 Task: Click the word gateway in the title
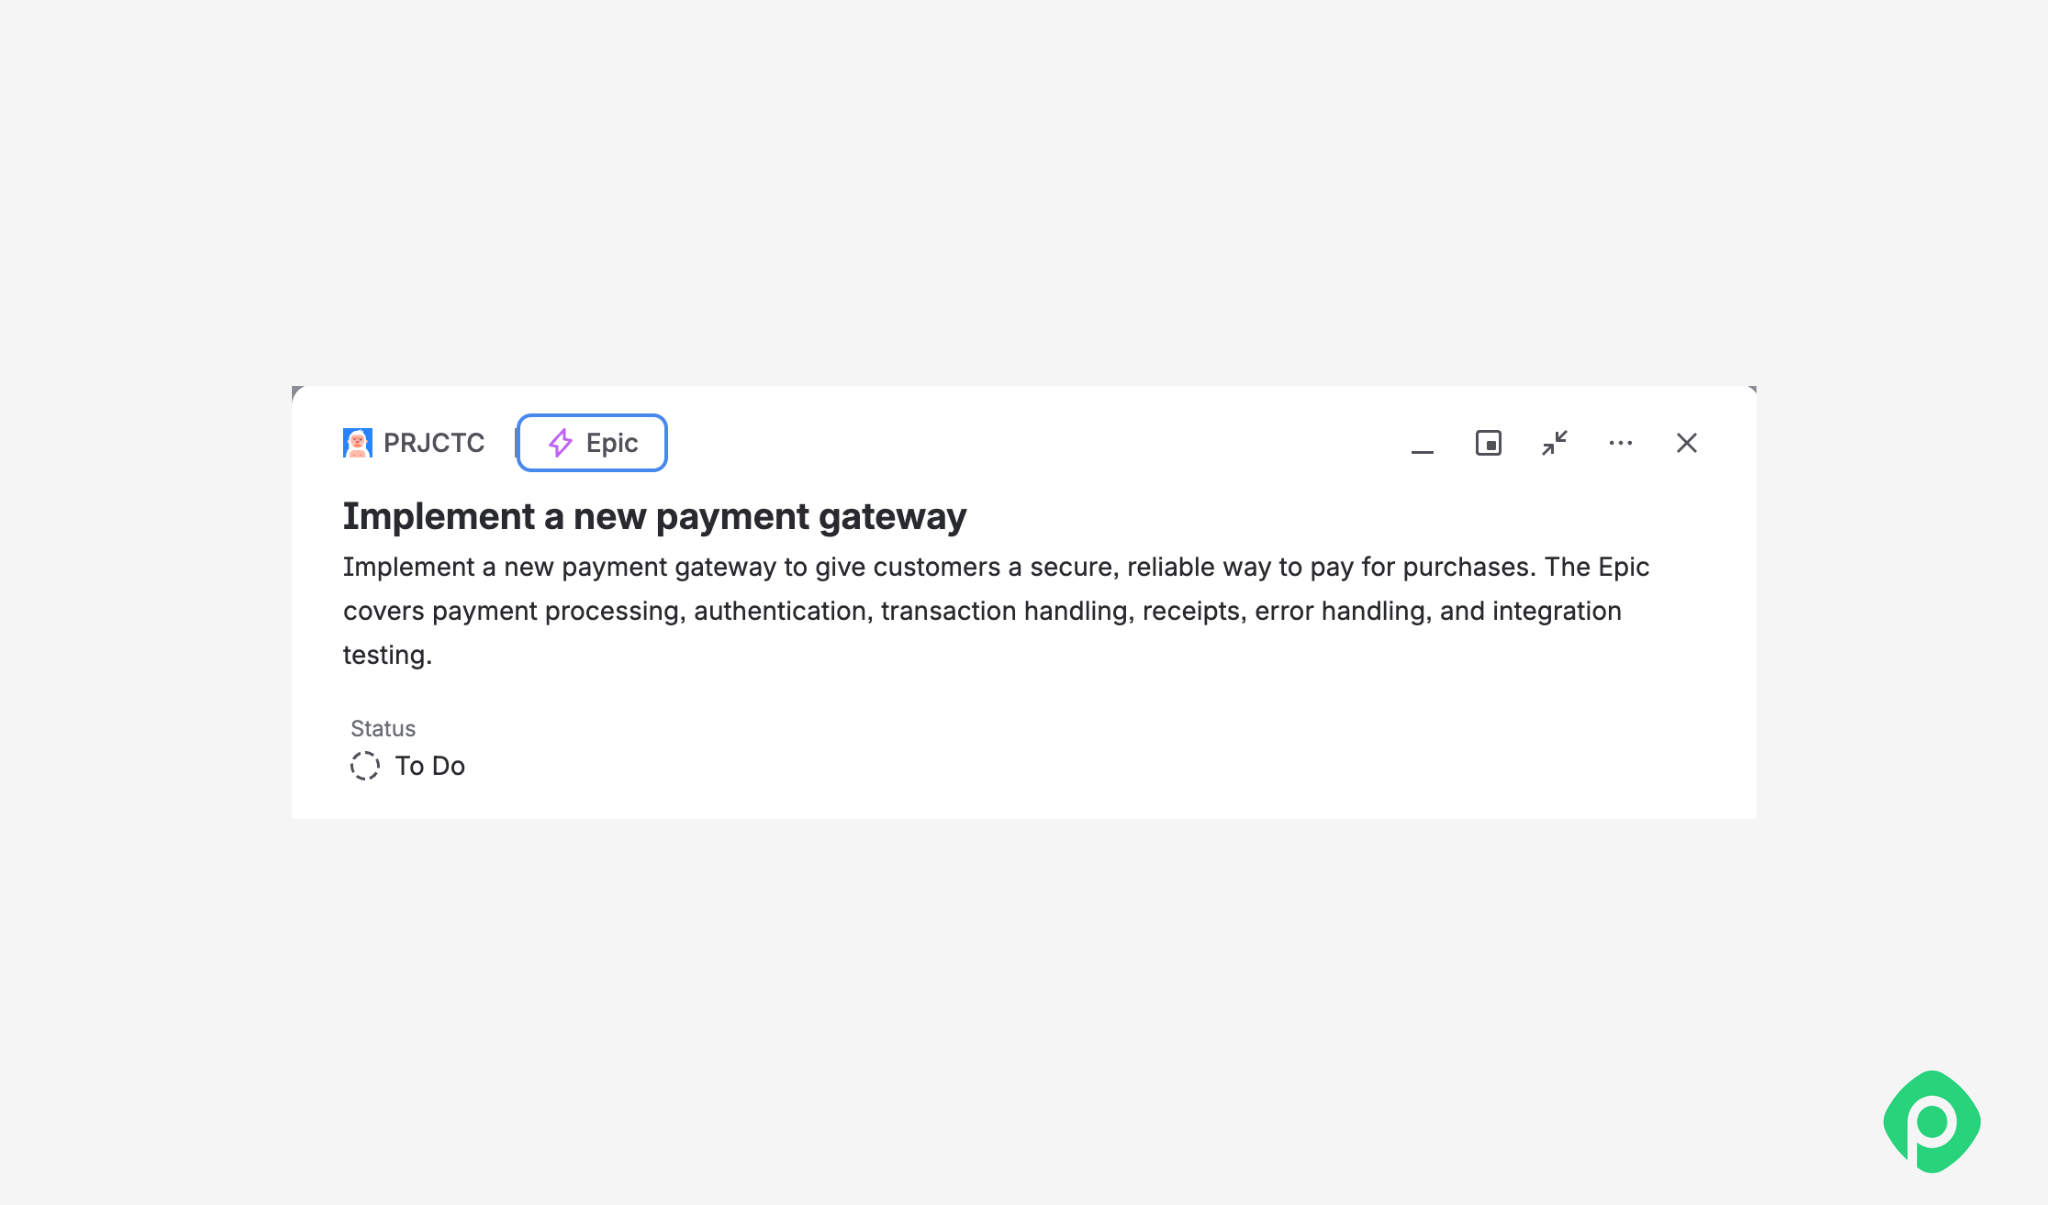(x=892, y=517)
